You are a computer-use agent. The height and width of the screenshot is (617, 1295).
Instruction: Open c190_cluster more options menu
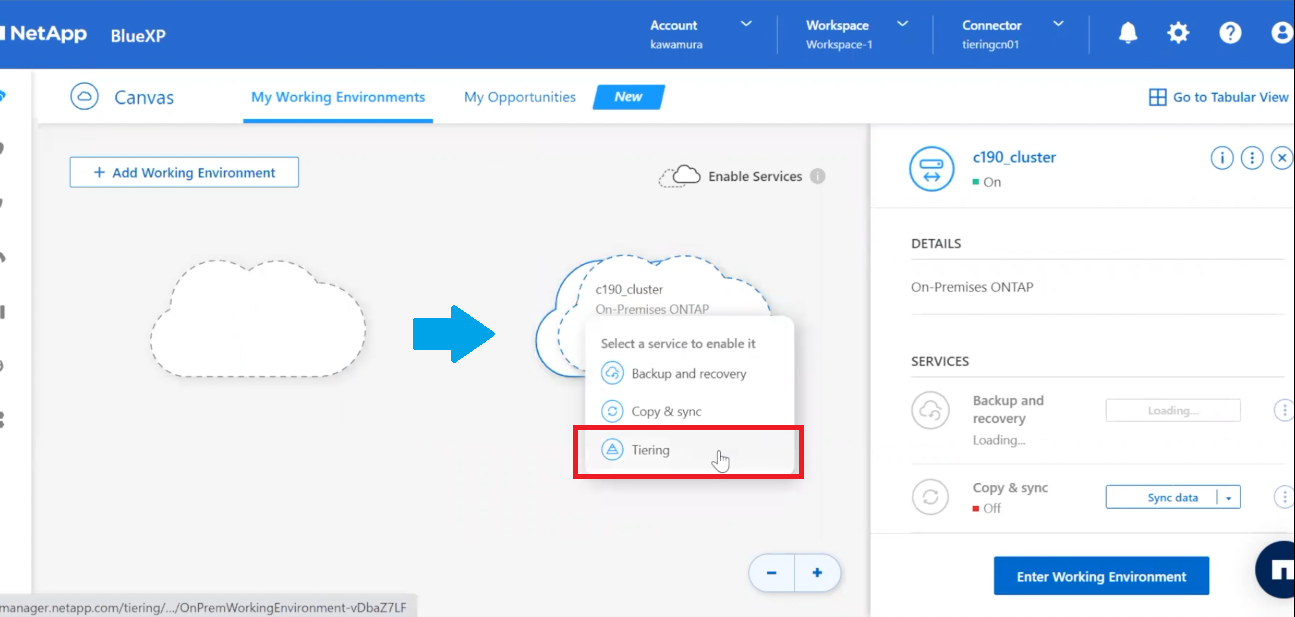click(x=1251, y=158)
